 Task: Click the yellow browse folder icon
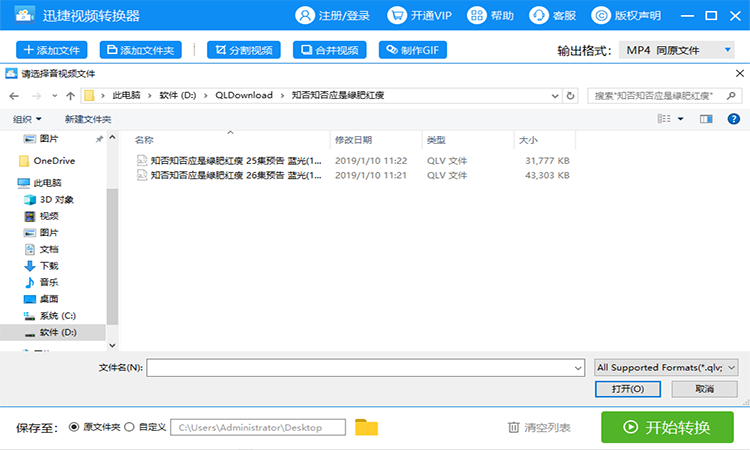pyautogui.click(x=366, y=427)
